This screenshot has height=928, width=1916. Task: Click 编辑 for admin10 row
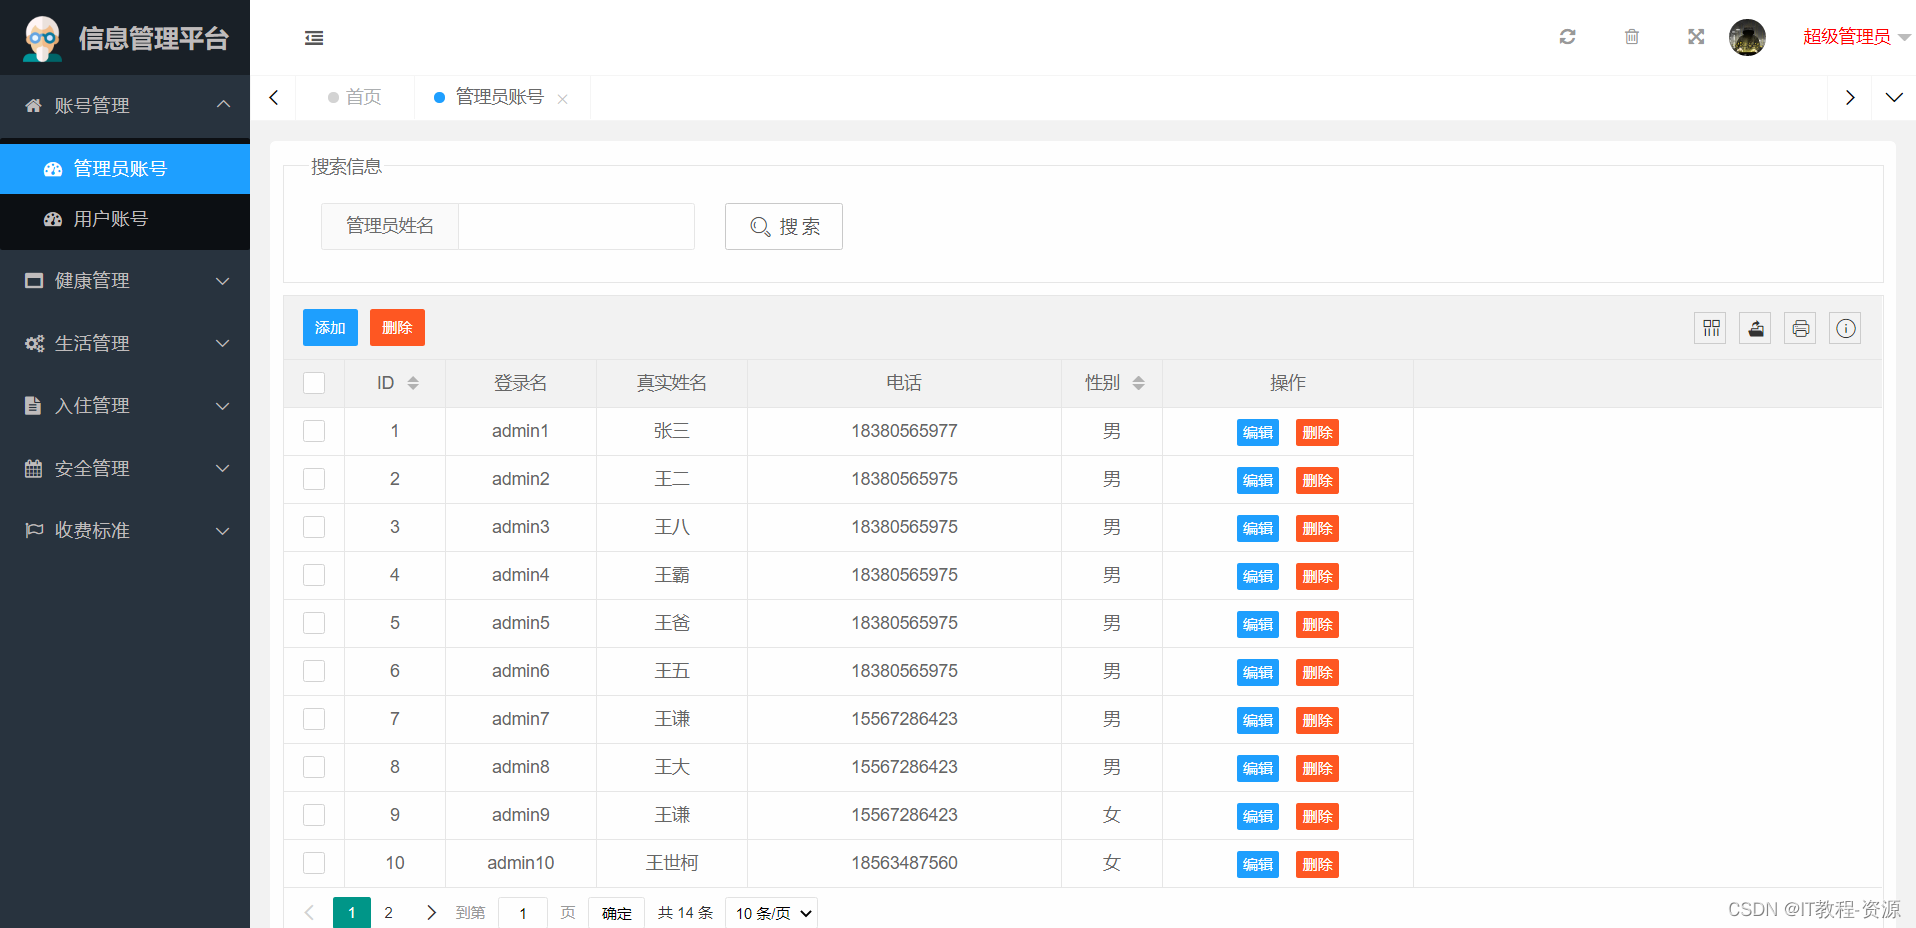point(1258,864)
